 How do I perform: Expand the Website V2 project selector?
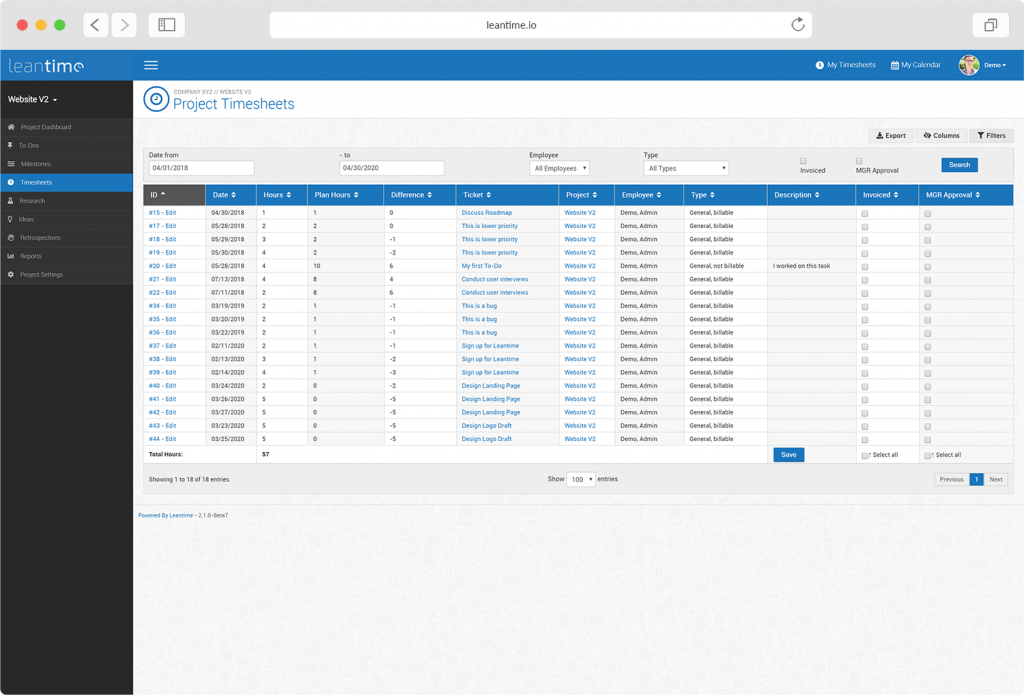click(x=33, y=99)
